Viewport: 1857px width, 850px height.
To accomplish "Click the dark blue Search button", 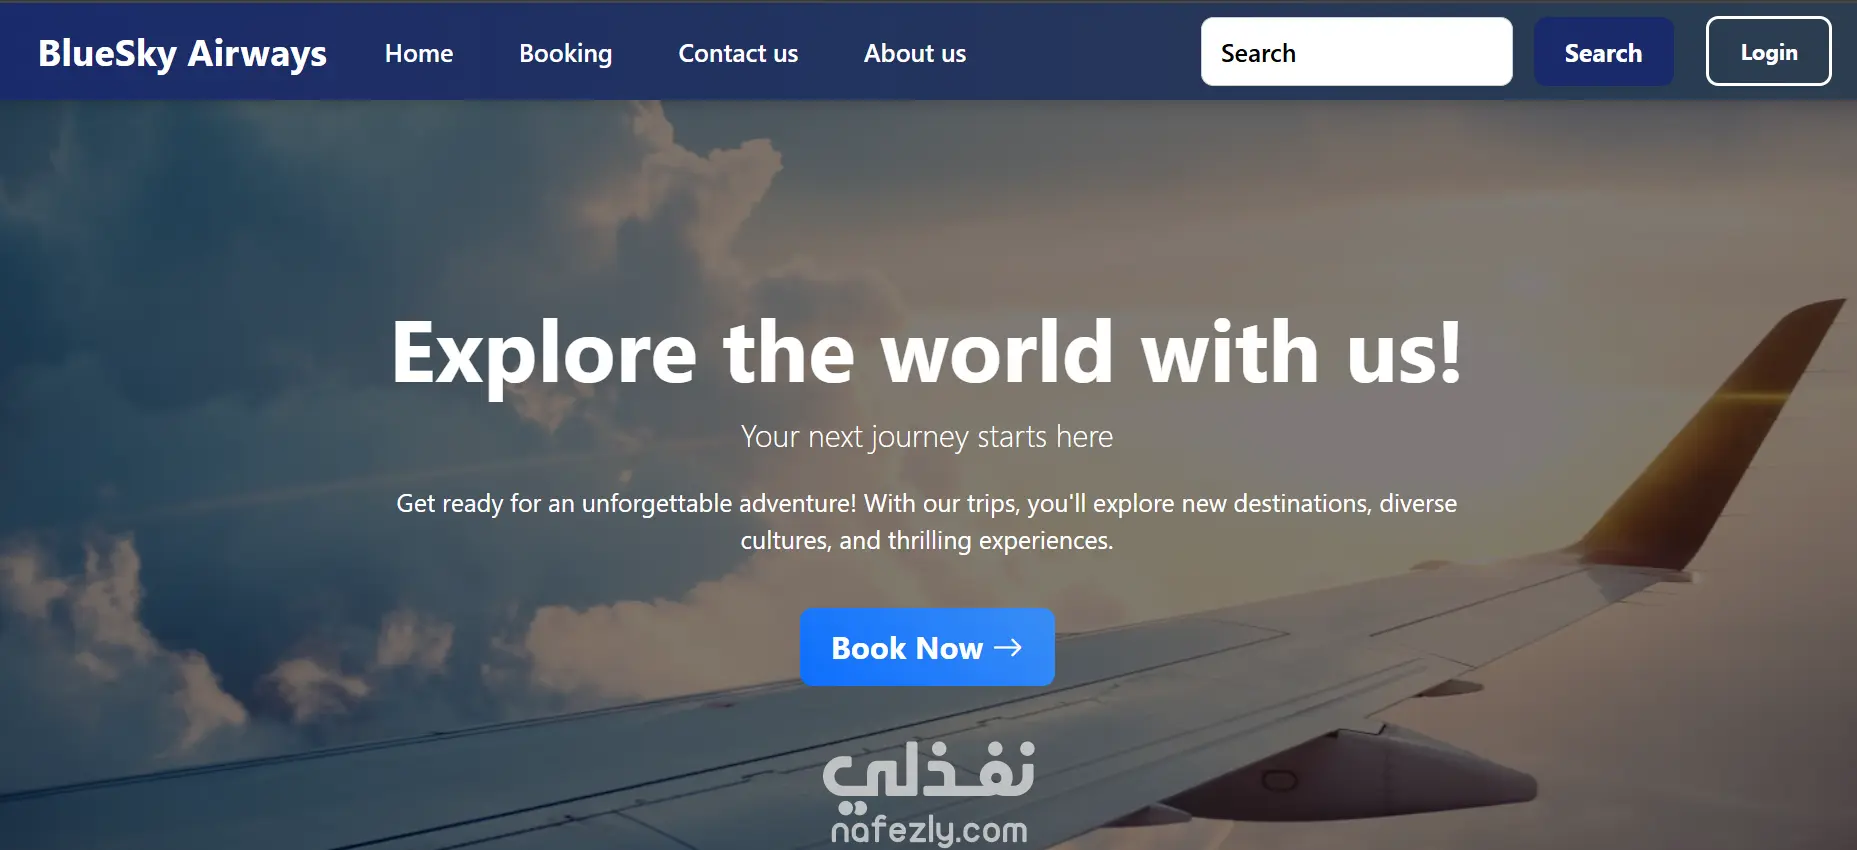I will click(1603, 52).
